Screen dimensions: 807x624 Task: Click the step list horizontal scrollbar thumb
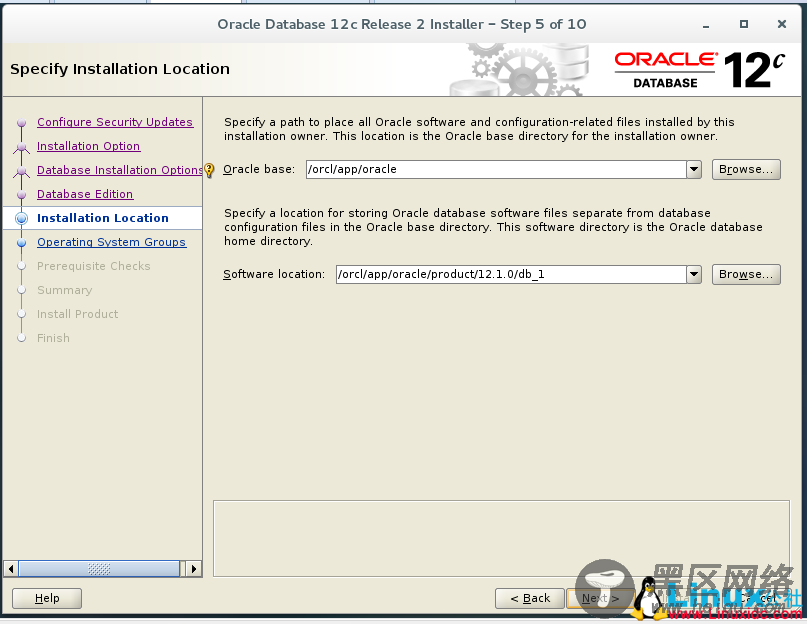click(x=99, y=569)
